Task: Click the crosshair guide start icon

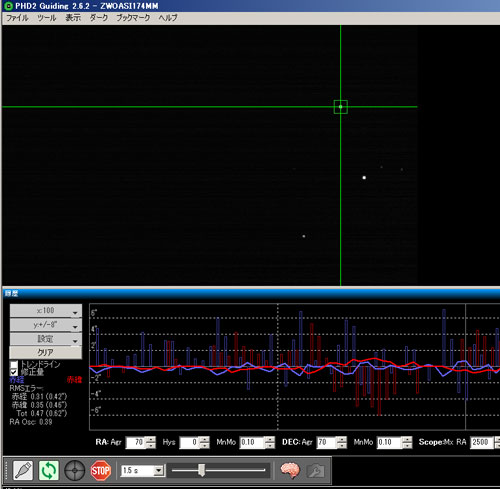Action: [74, 470]
